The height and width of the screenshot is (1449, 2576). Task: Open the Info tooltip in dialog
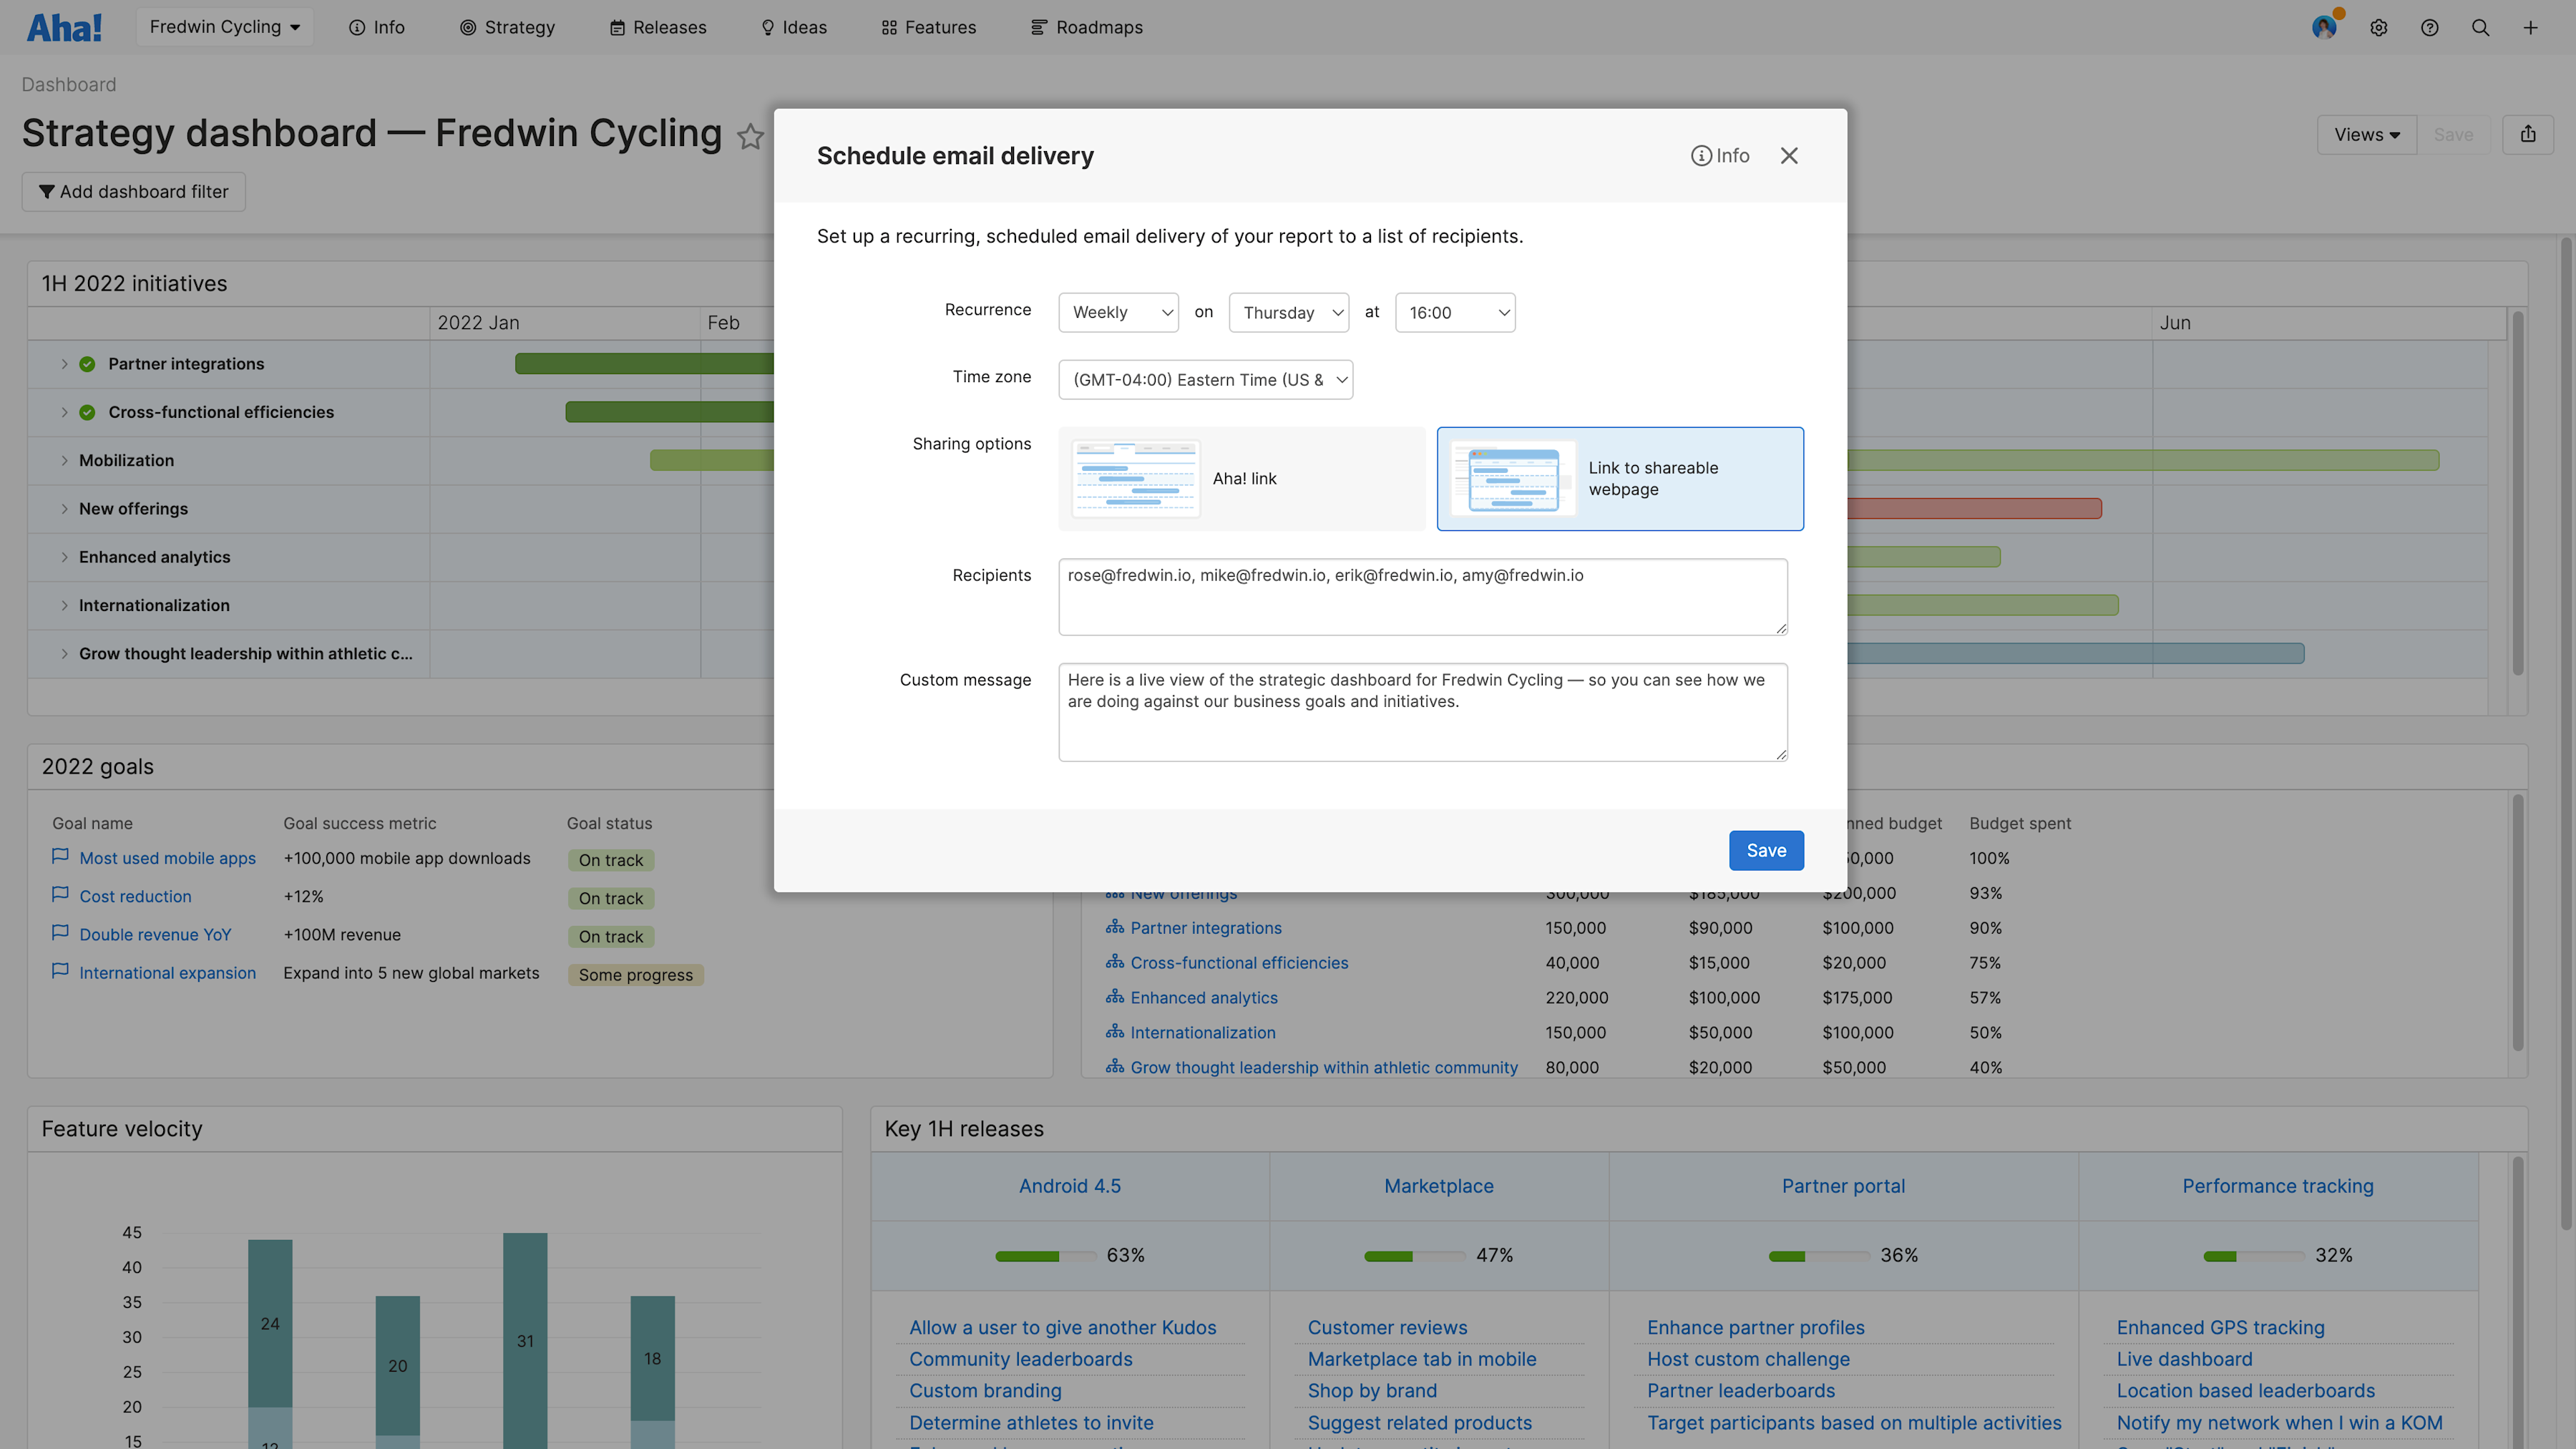[x=1718, y=156]
